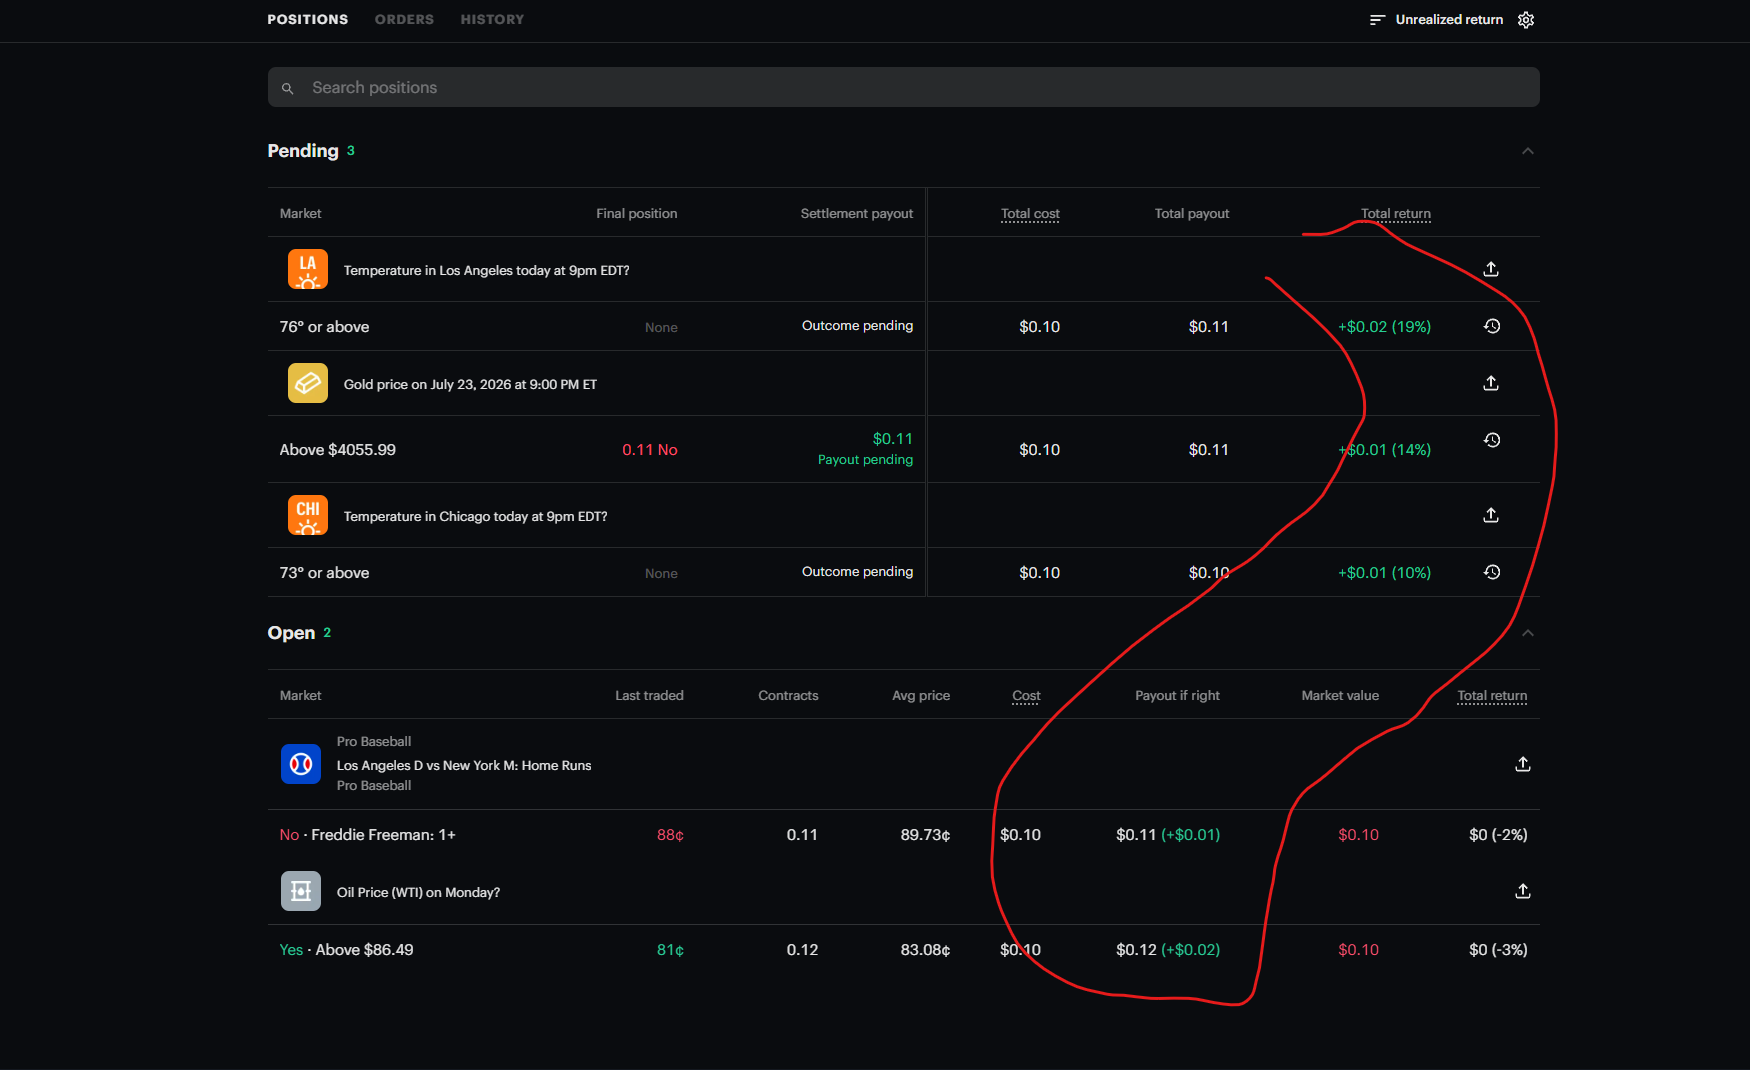This screenshot has width=1750, height=1070.
Task: Click the Cost header in Open table
Action: click(1026, 696)
